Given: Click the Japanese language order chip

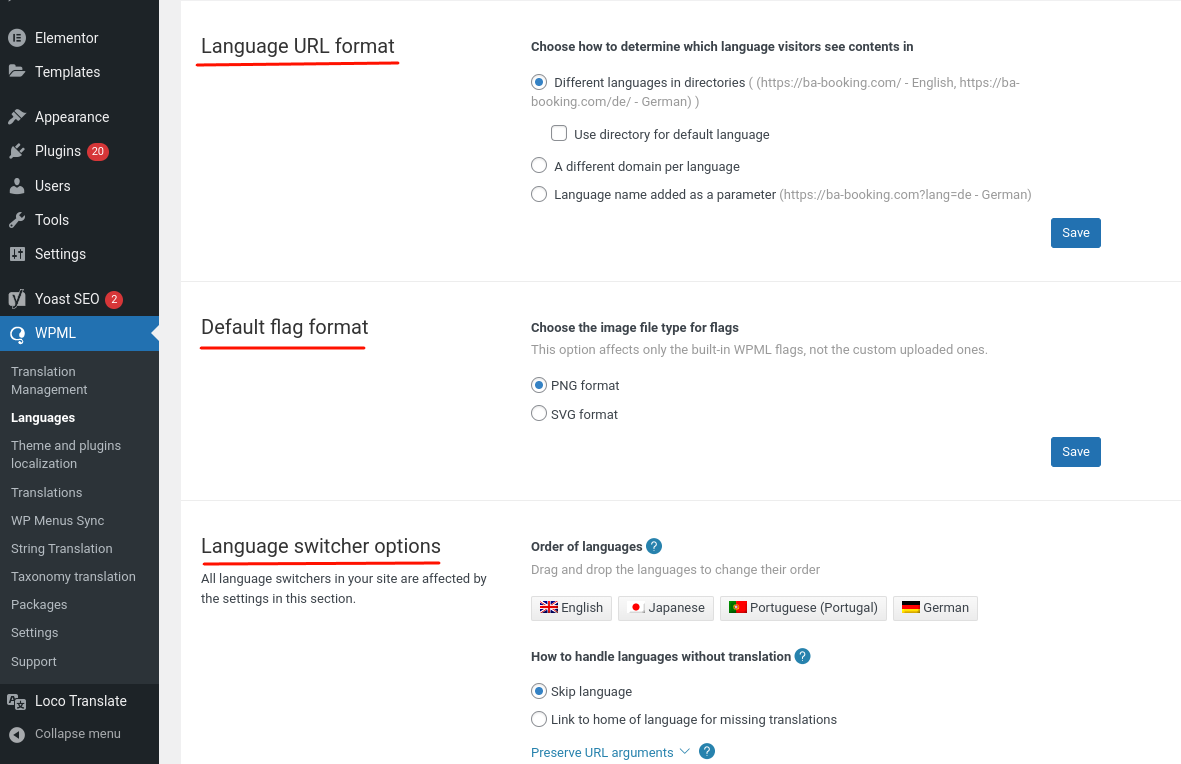Looking at the screenshot, I should tap(666, 608).
